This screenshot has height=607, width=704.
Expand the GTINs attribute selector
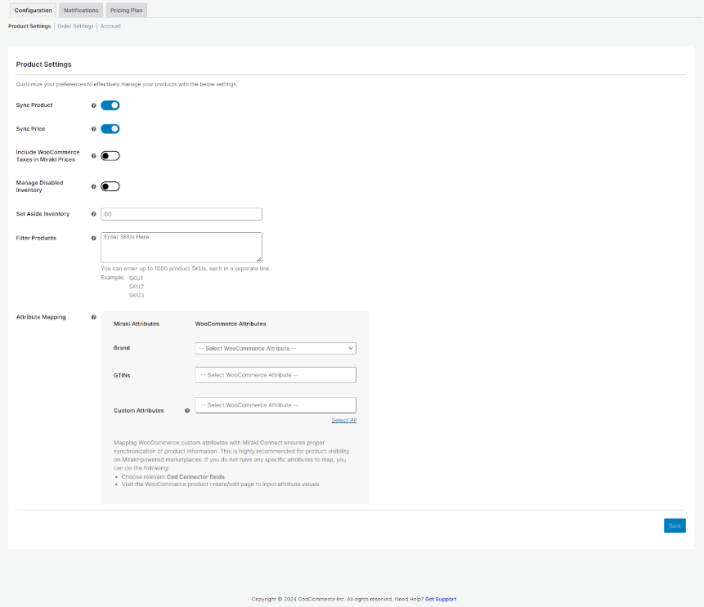[276, 375]
